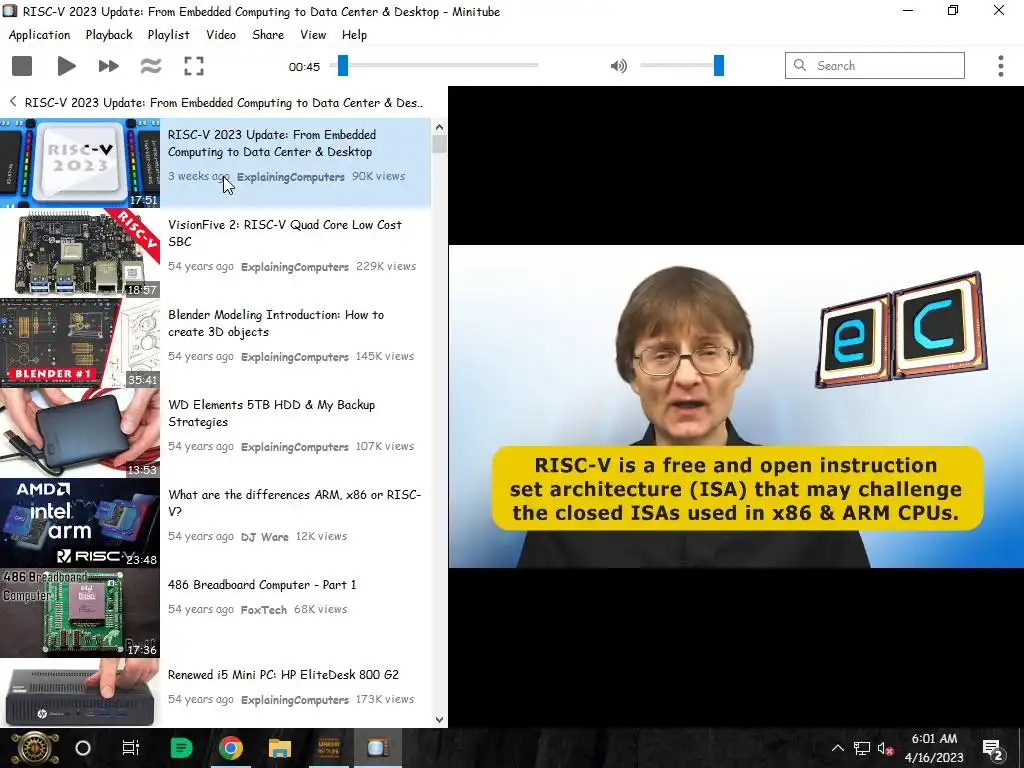The height and width of the screenshot is (768, 1024).
Task: Open the muted speaker tray icon
Action: [885, 748]
